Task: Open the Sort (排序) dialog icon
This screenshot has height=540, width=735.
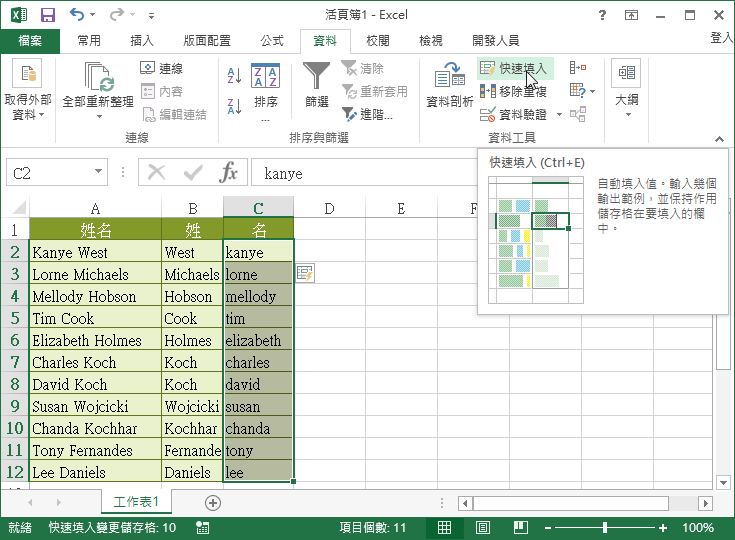Action: click(265, 75)
